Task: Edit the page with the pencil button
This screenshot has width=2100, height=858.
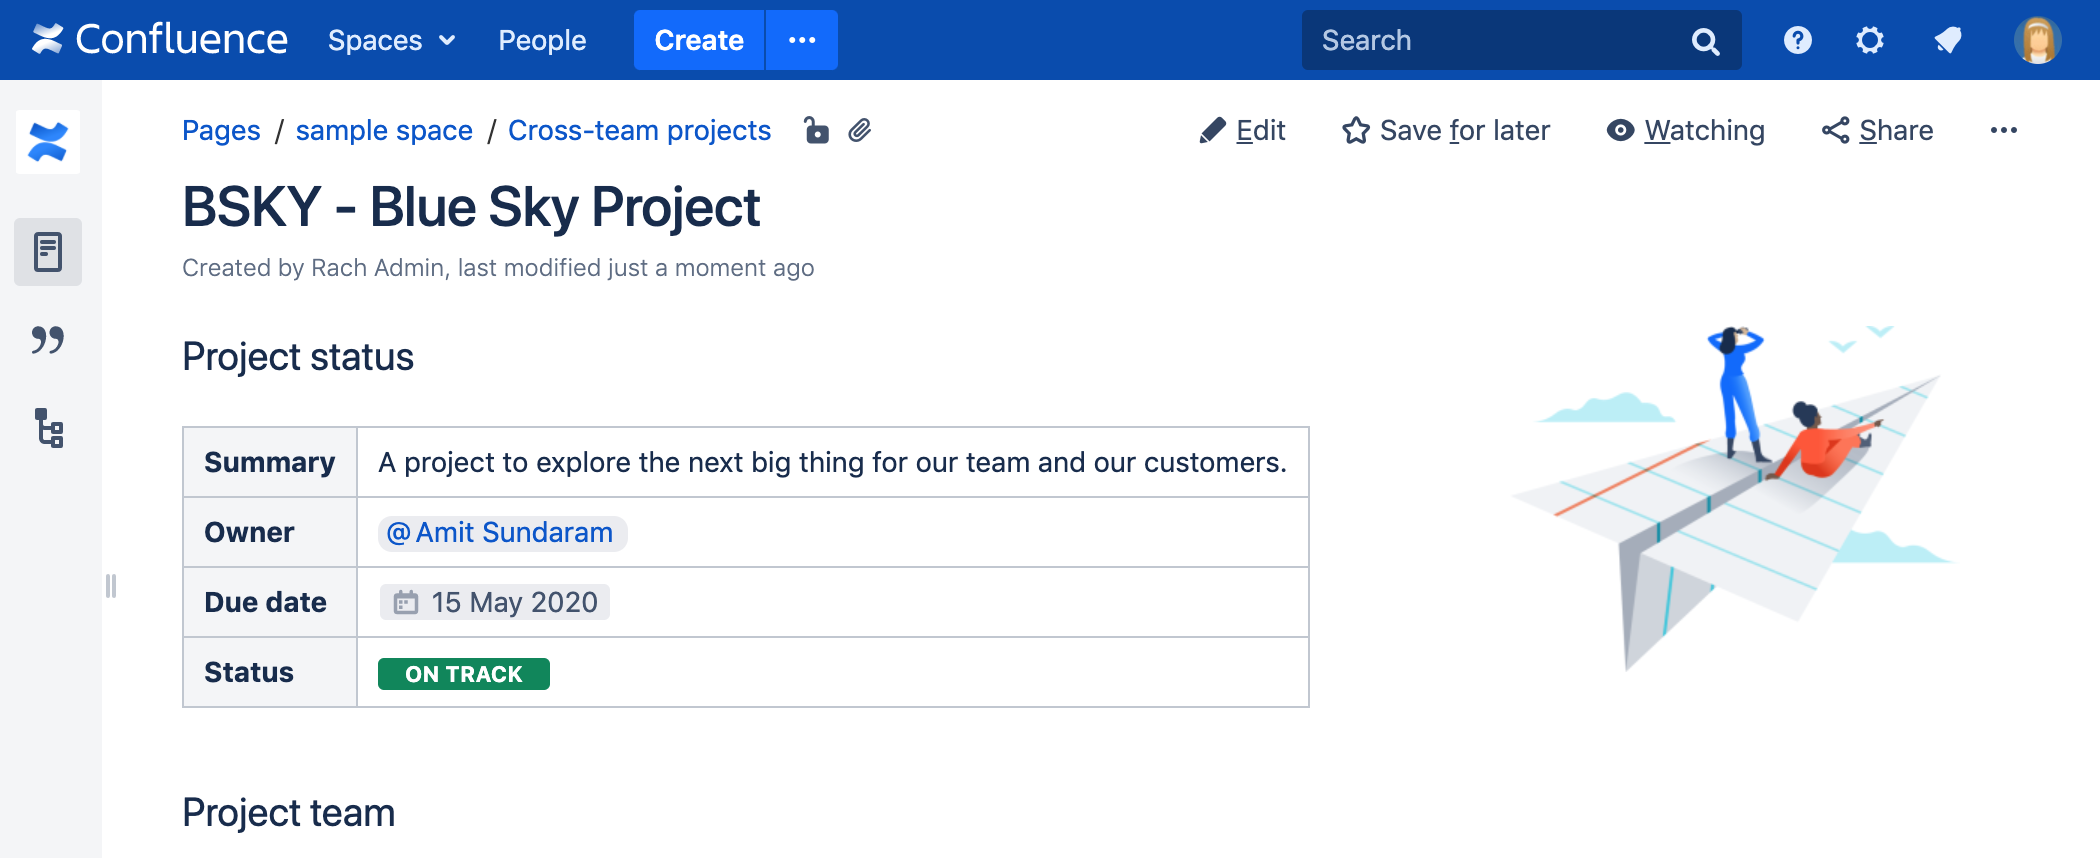Action: coord(1242,131)
